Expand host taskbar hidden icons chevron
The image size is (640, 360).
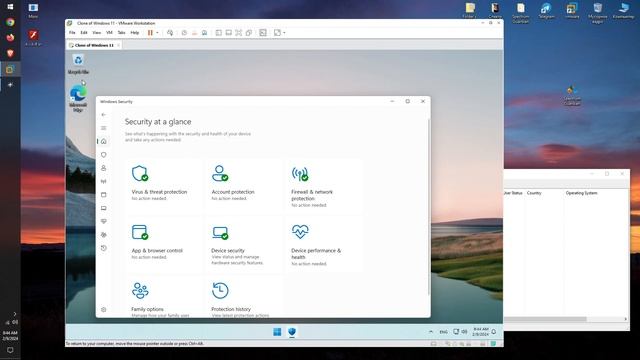pyautogui.click(x=15, y=314)
